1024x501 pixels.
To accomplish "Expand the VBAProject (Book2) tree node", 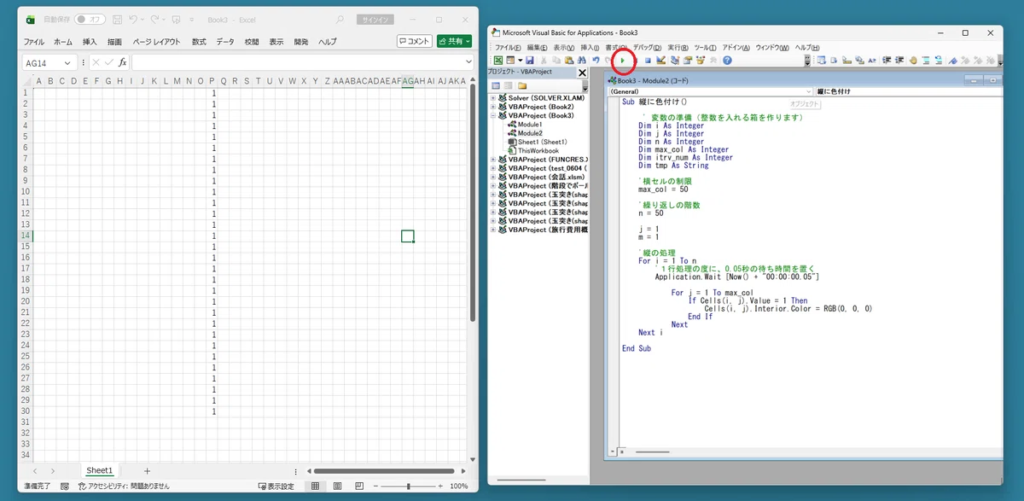I will coord(492,106).
